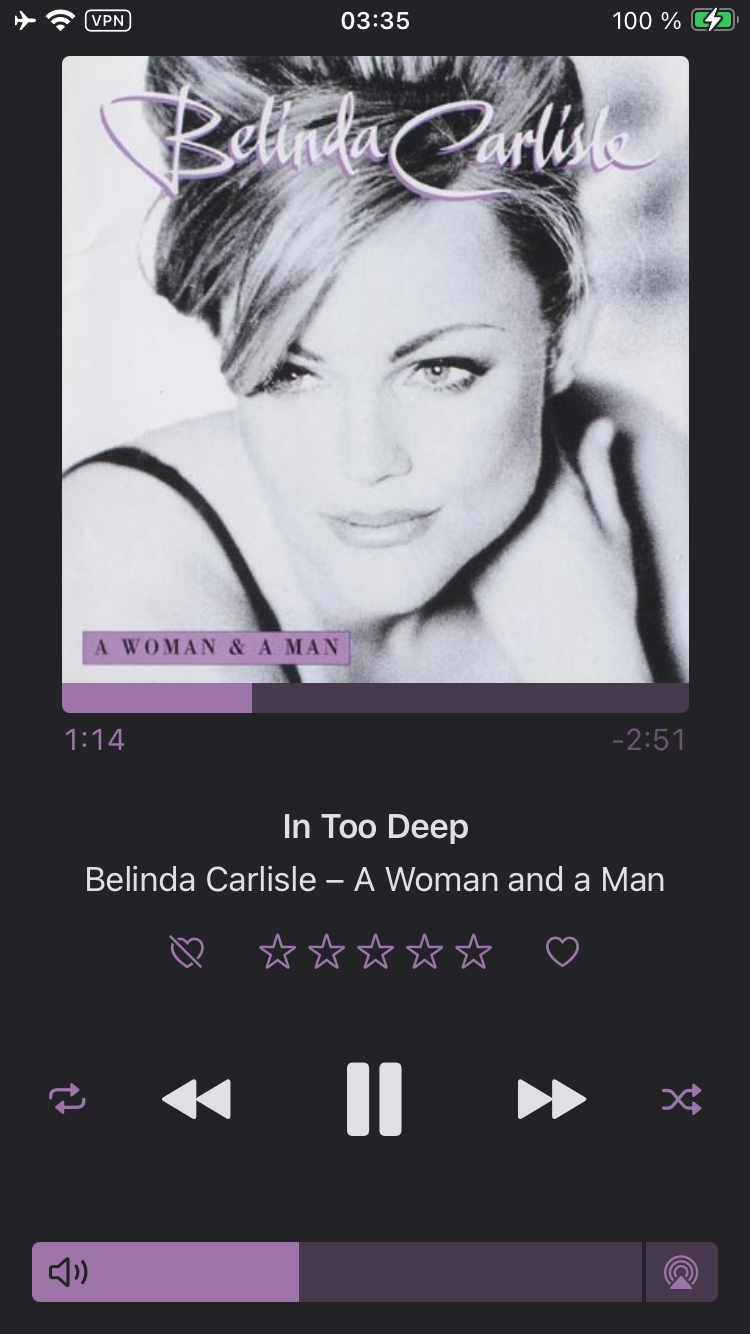Toggle remaining time display -2:51
The image size is (750, 1334).
[x=649, y=740]
